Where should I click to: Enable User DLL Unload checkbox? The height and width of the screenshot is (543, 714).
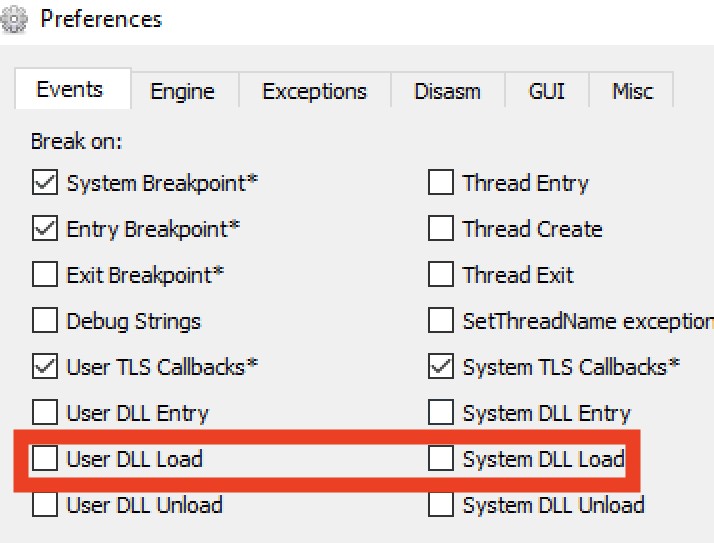click(x=45, y=505)
